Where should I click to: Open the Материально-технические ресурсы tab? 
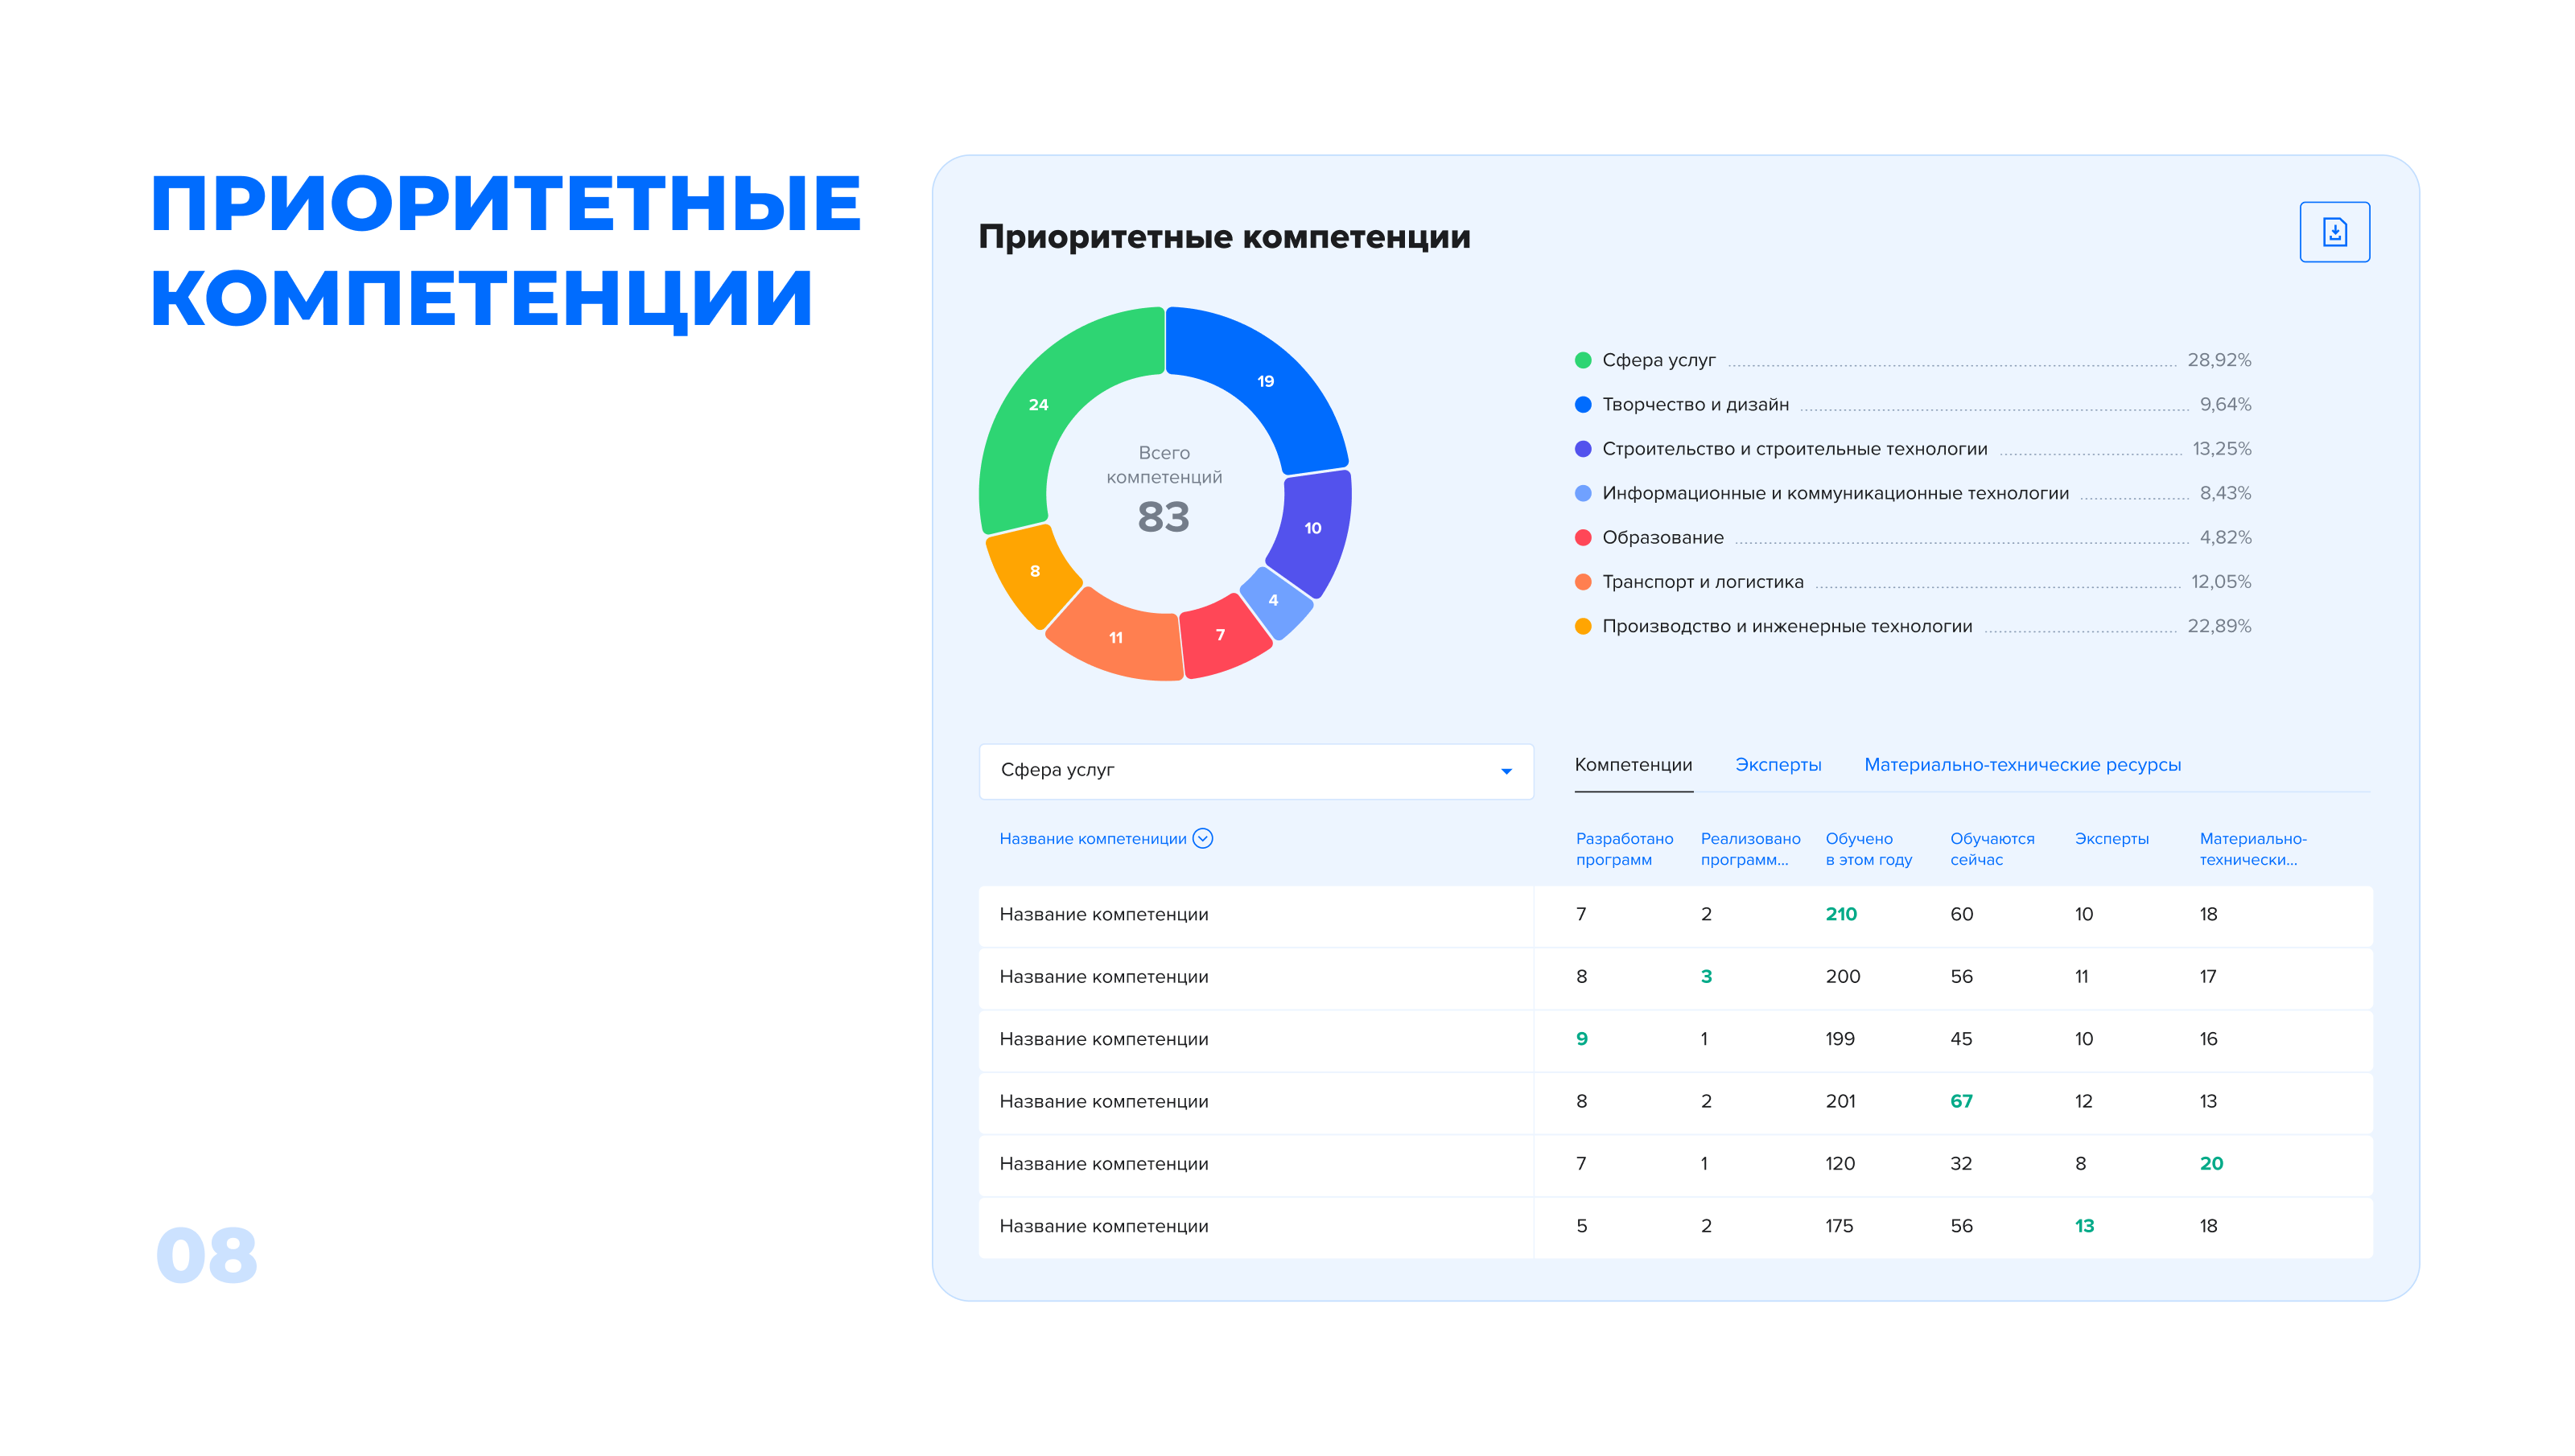coord(2023,764)
